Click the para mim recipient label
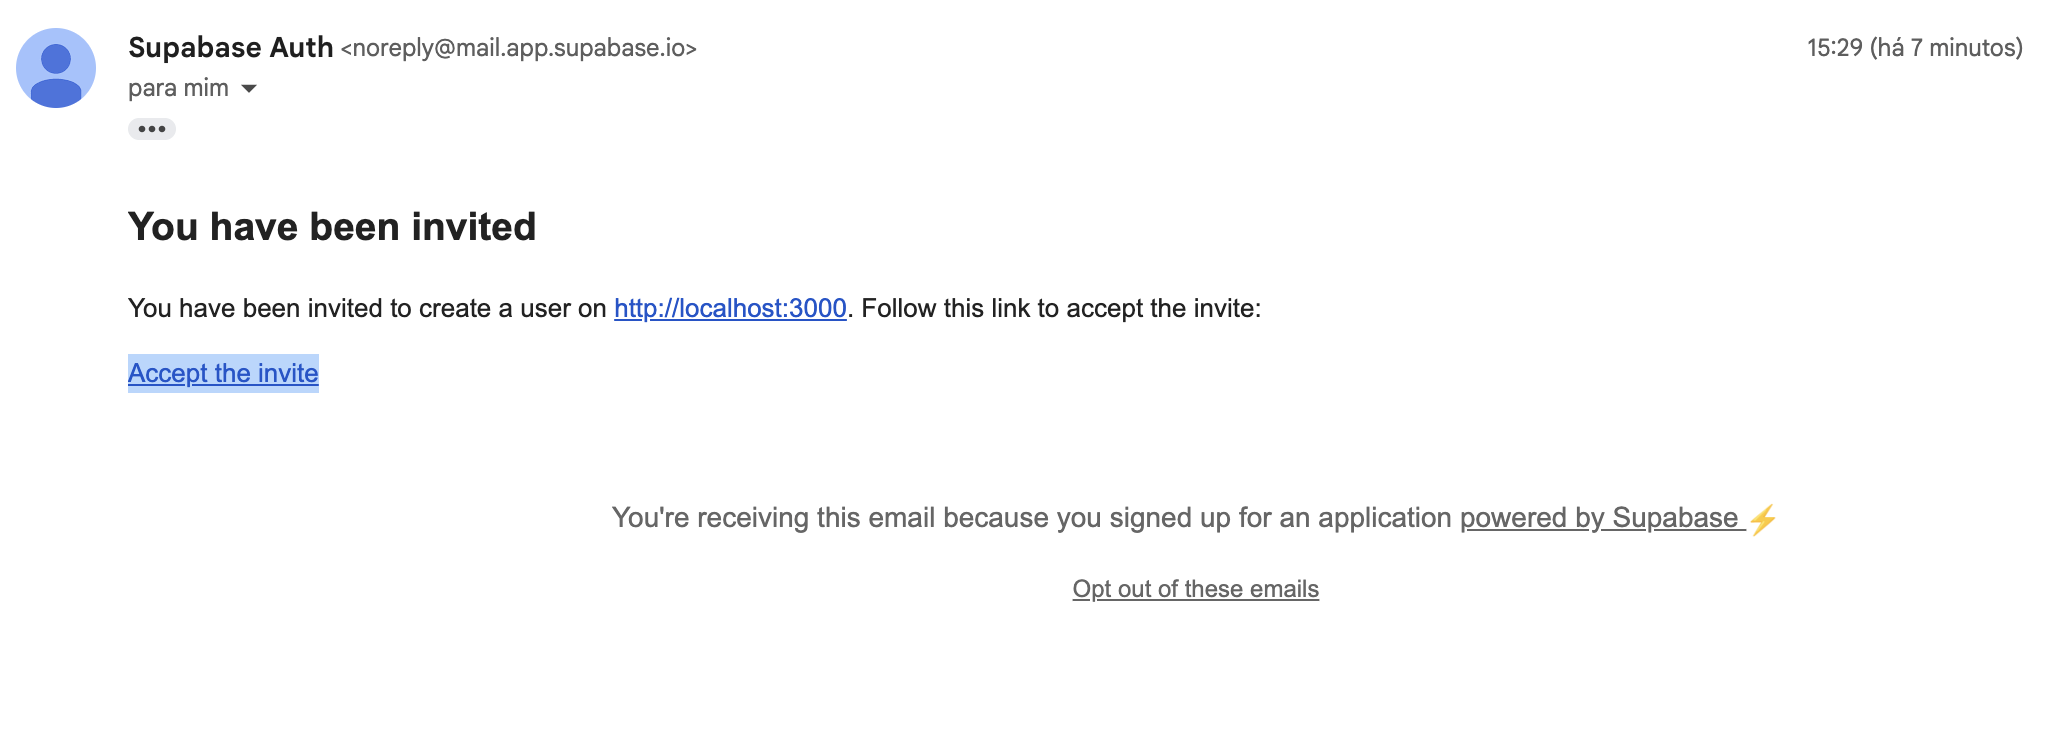Viewport: 2066px width, 750px height. pyautogui.click(x=178, y=88)
